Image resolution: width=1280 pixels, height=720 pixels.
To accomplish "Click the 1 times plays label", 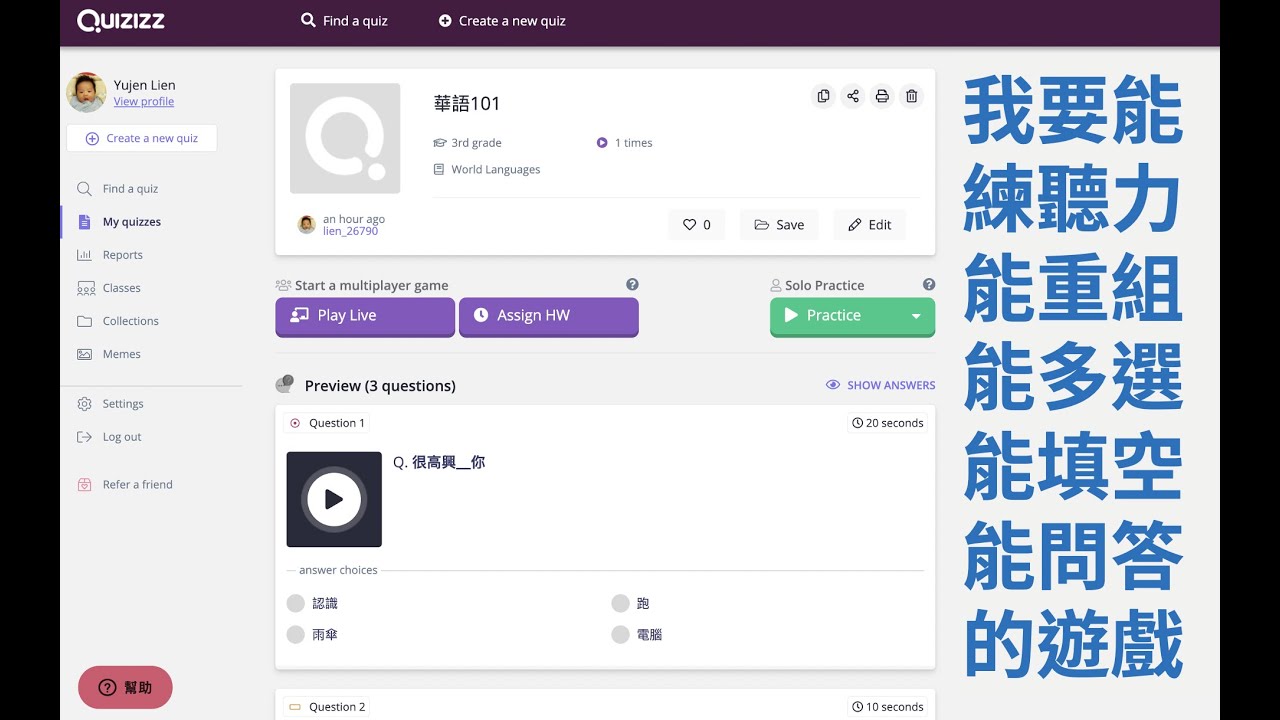I will 624,143.
